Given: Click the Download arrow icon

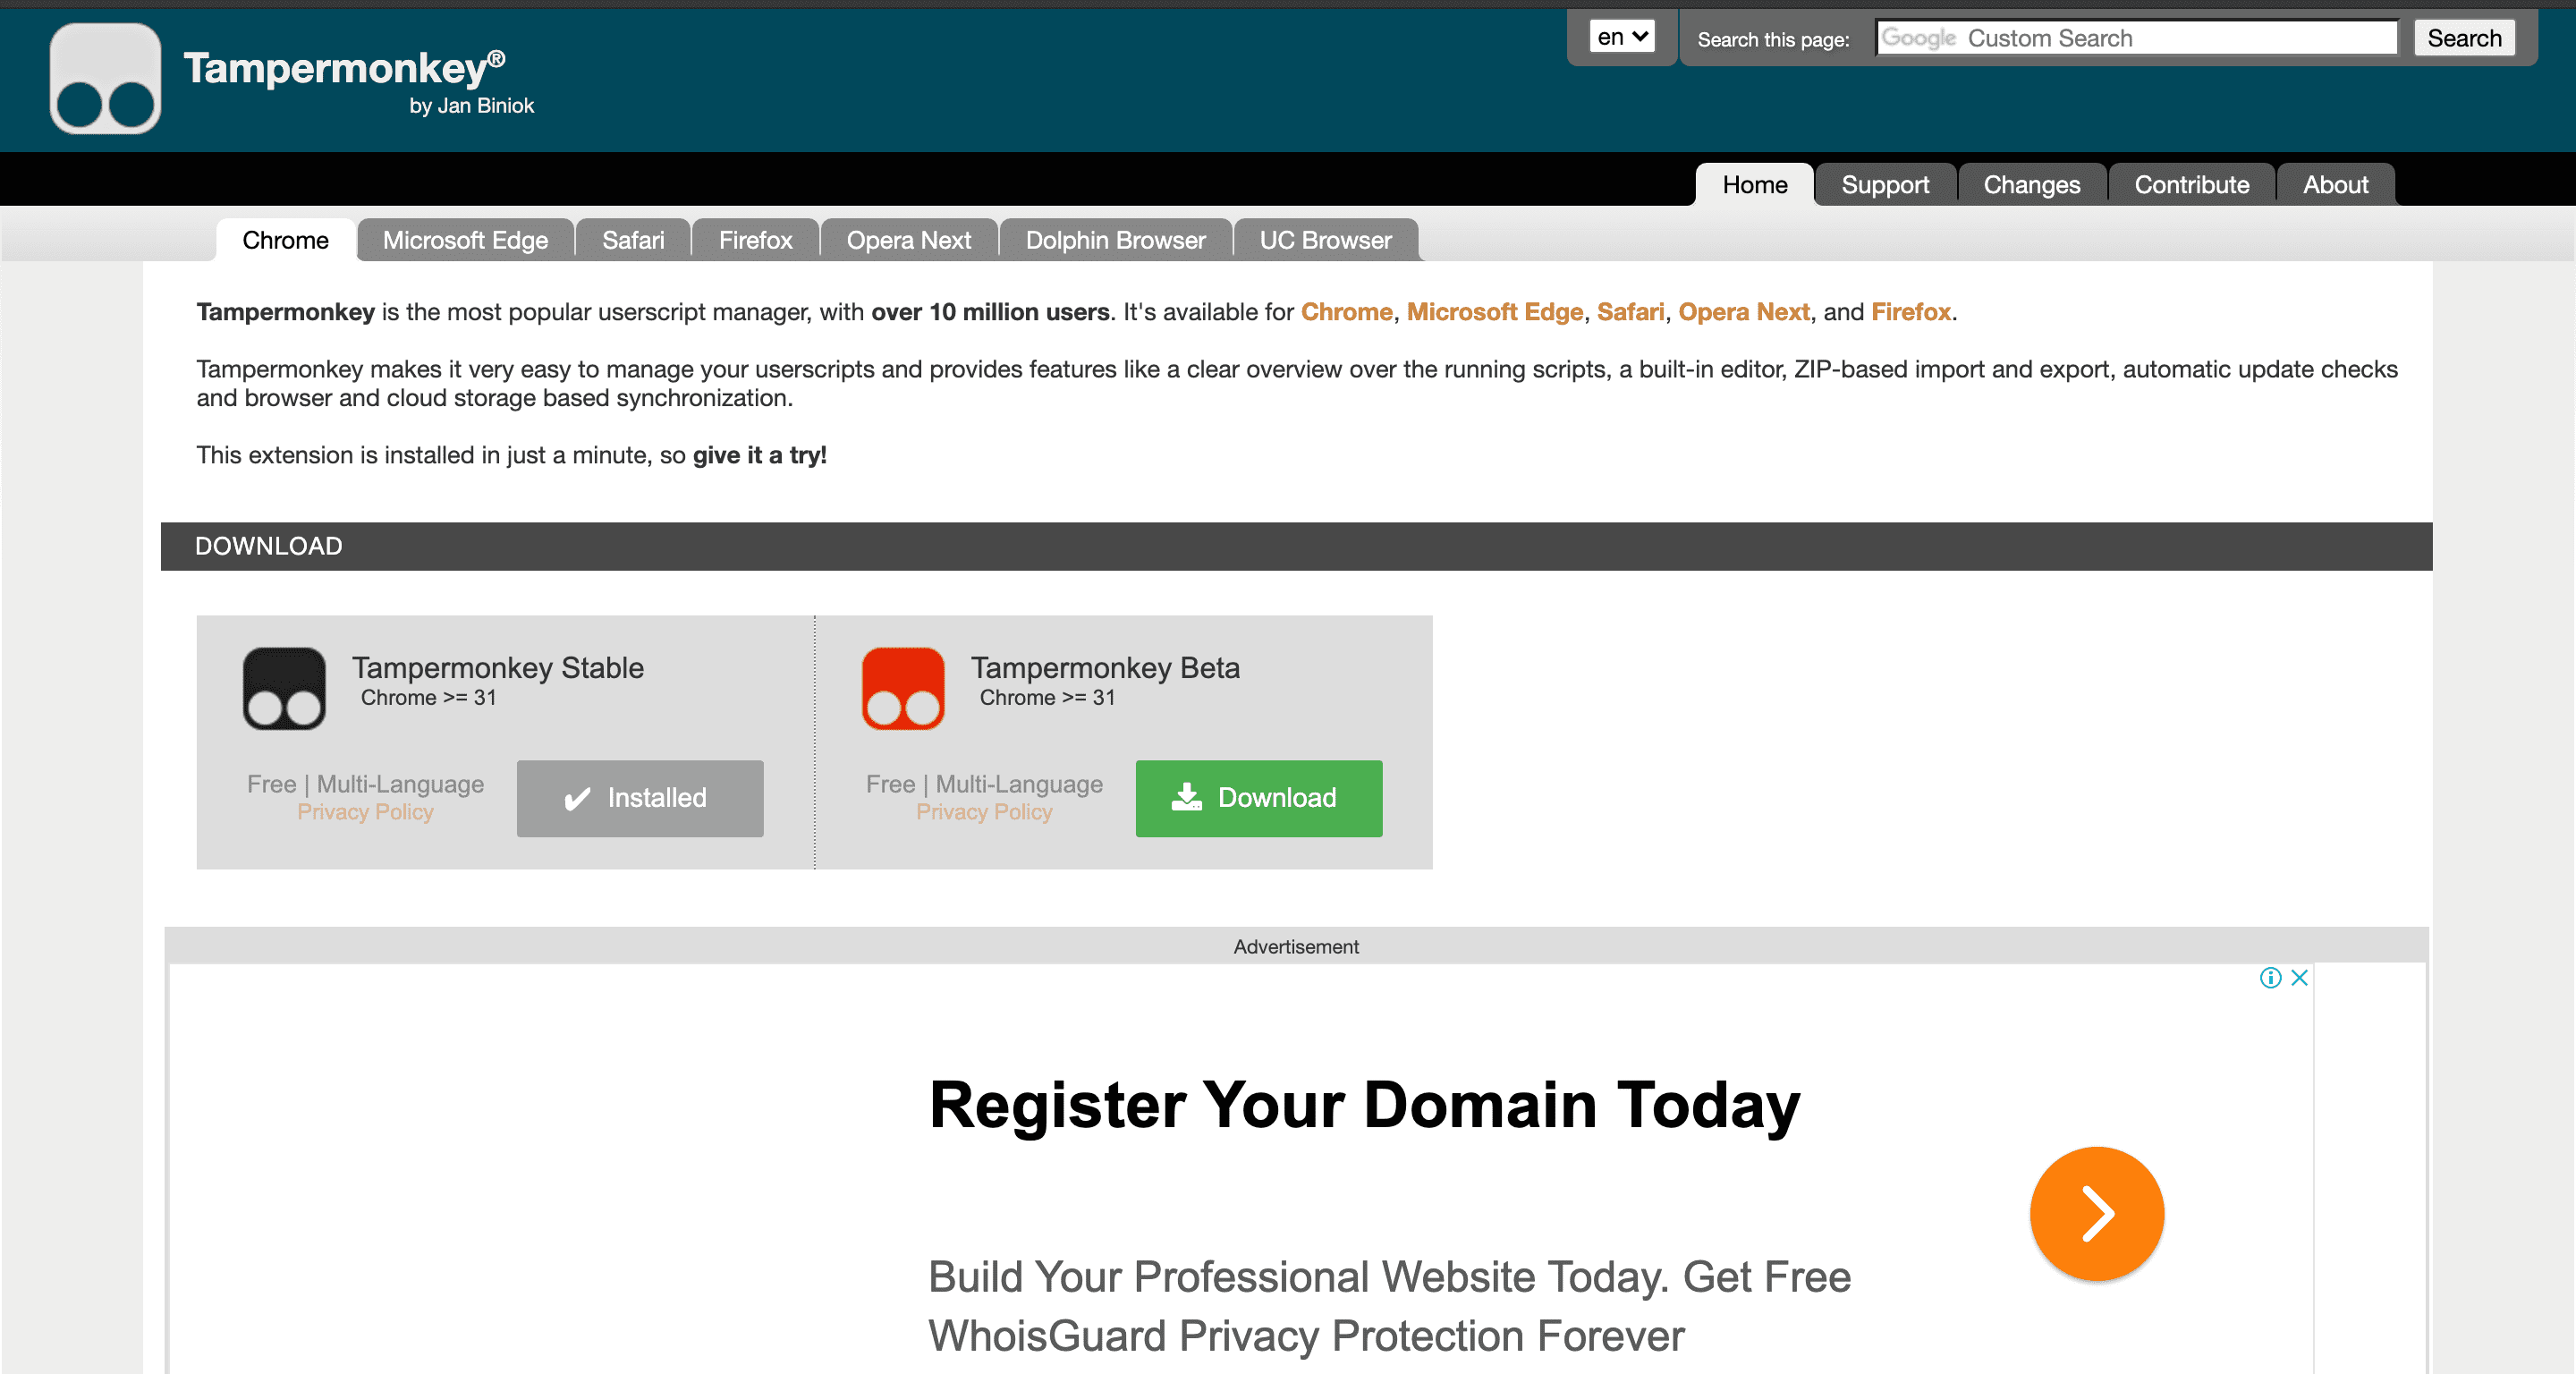Looking at the screenshot, I should point(1188,798).
